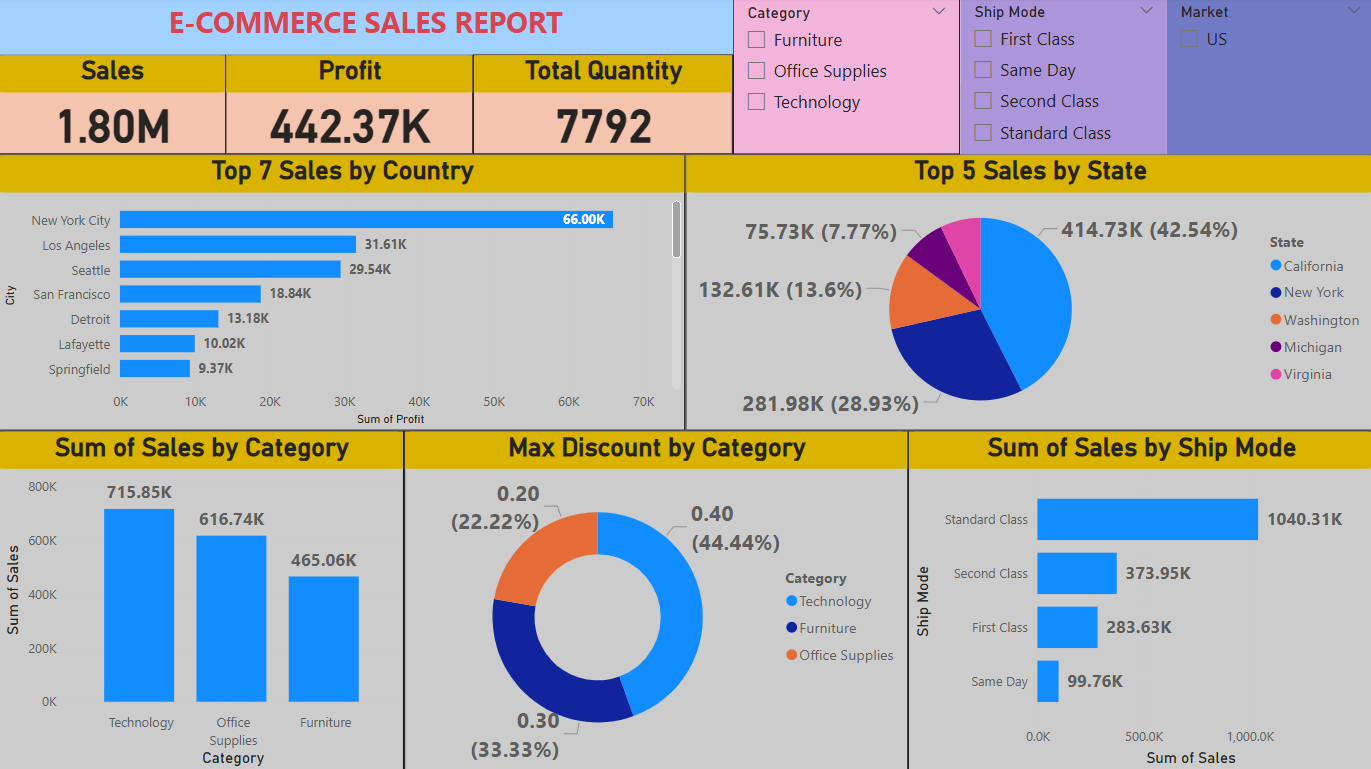The image size is (1371, 769).
Task: Click the Virginia pink legend marker
Action: (x=1275, y=374)
